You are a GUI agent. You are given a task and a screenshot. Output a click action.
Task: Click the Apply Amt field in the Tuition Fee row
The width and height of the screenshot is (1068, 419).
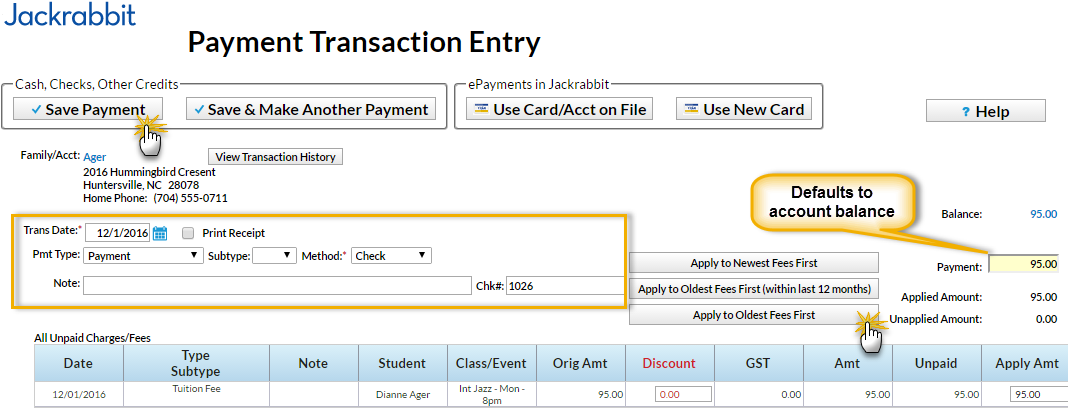click(x=1038, y=394)
